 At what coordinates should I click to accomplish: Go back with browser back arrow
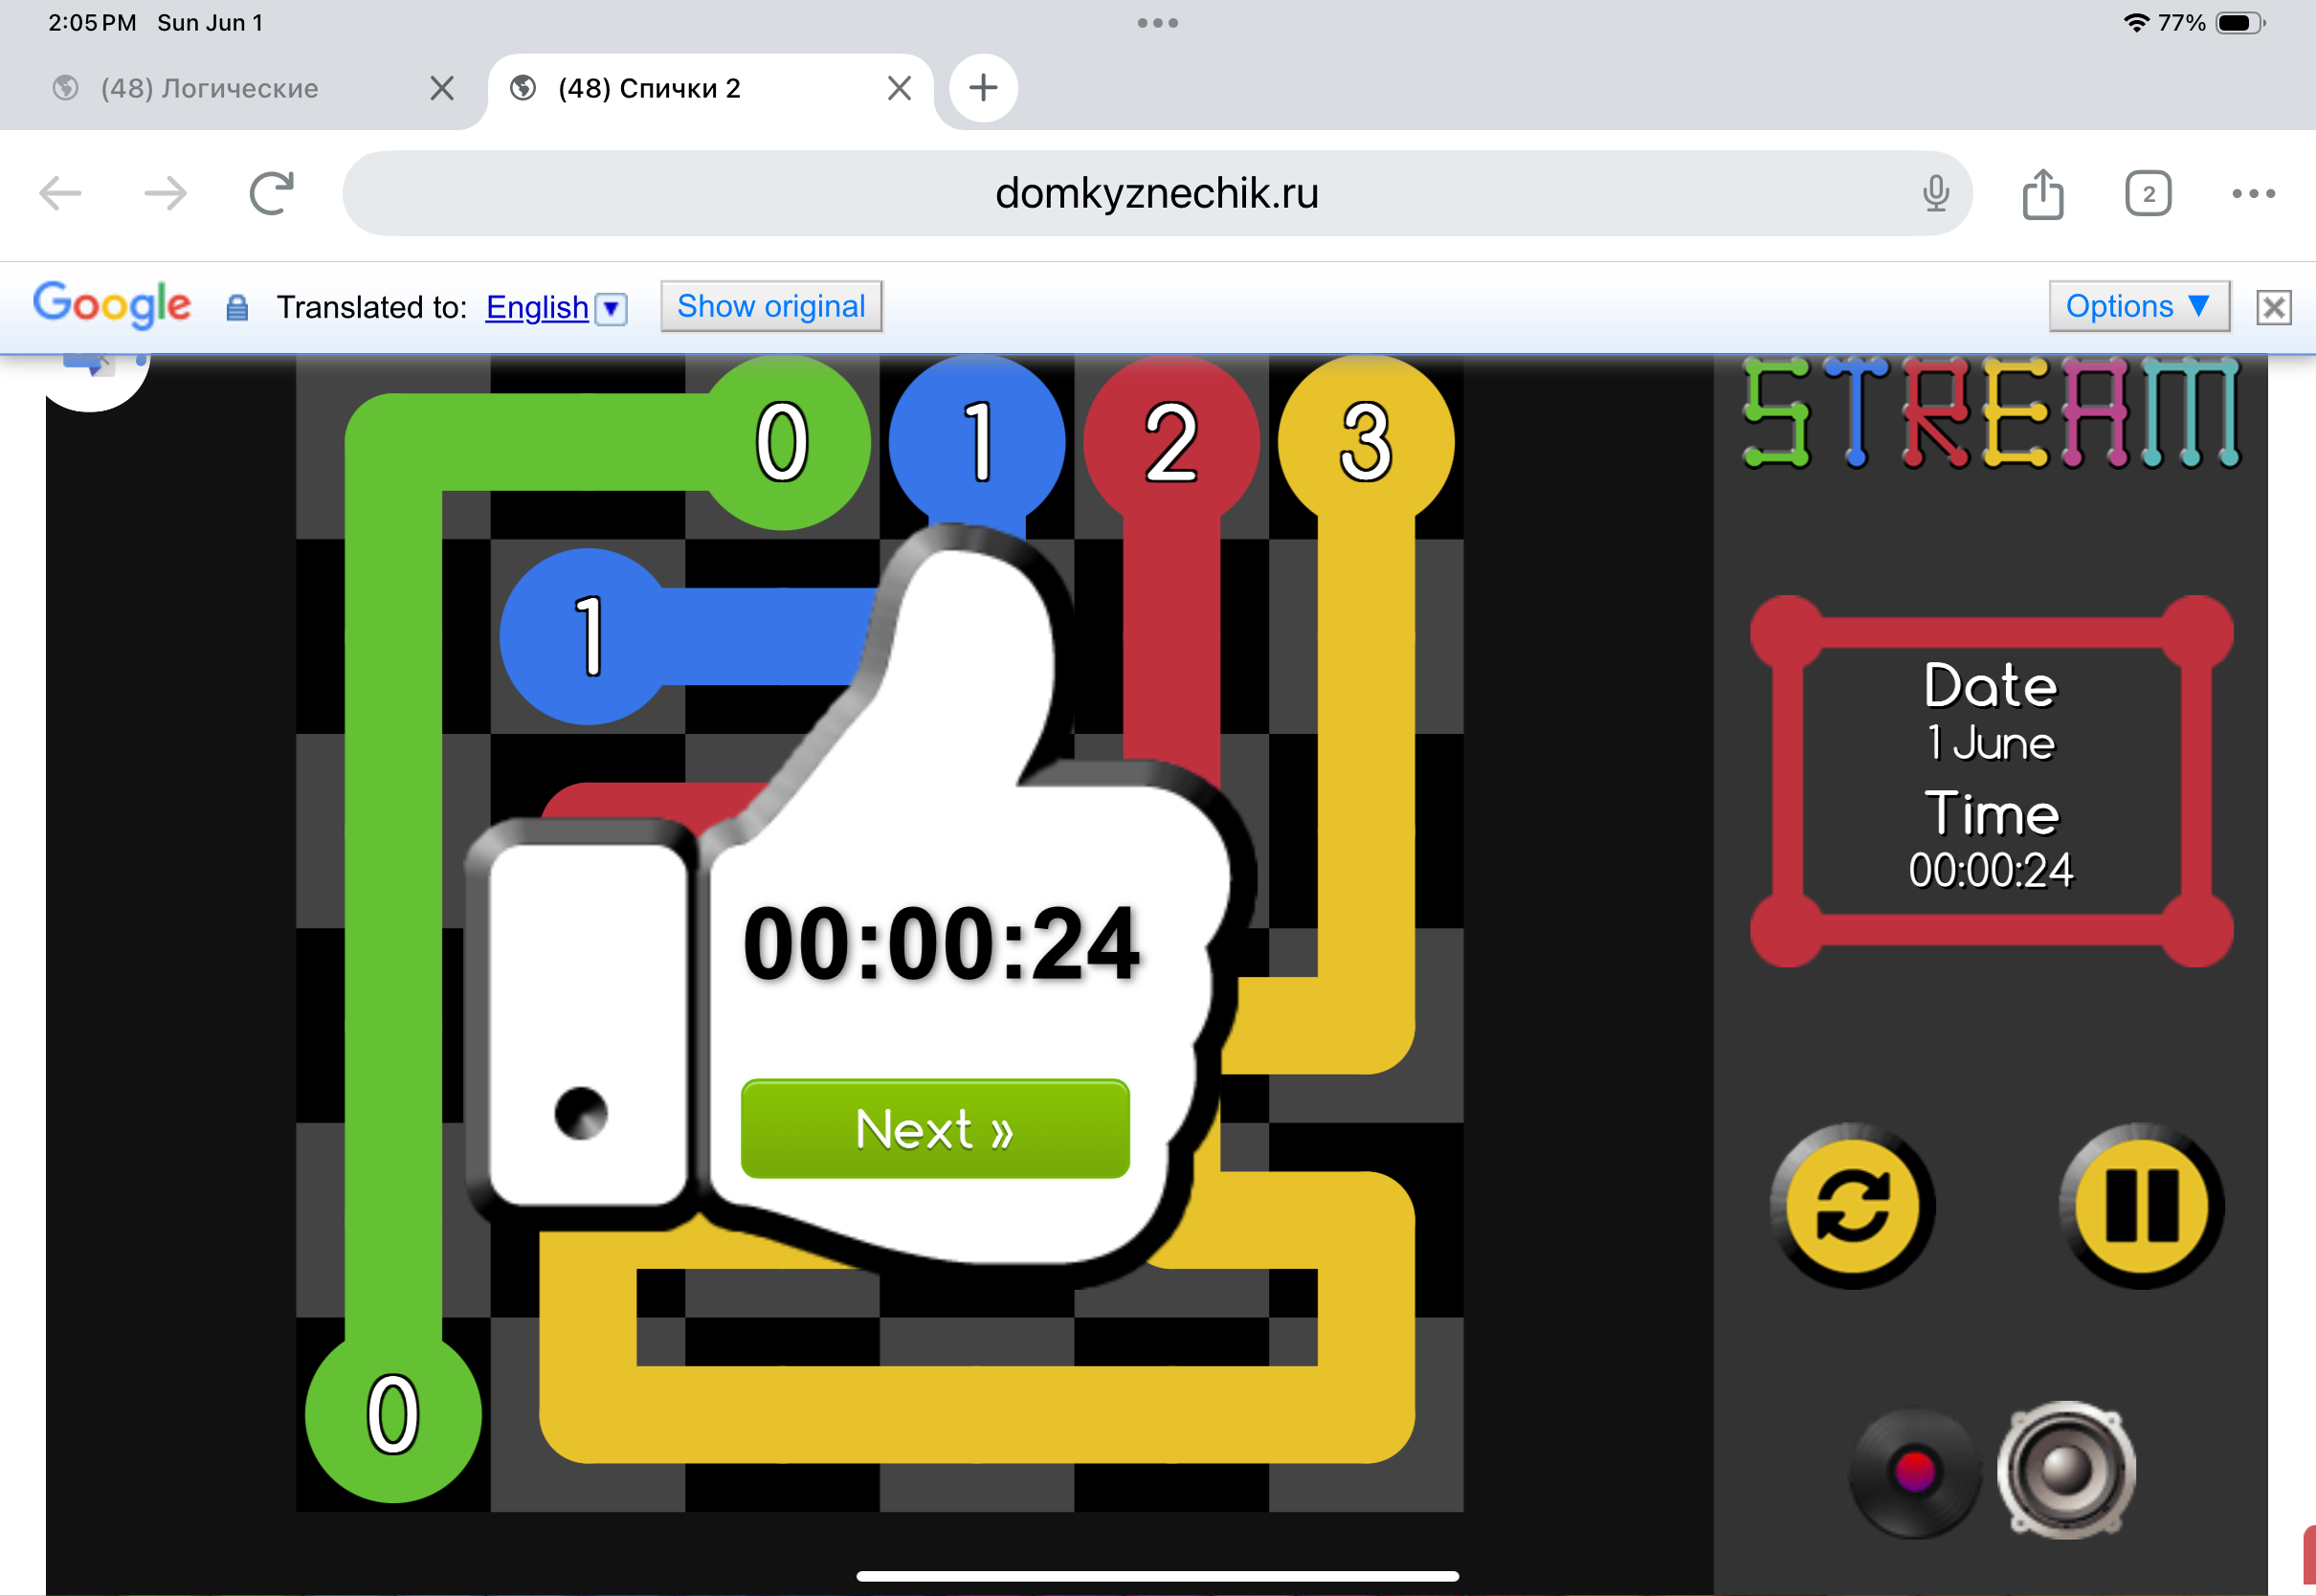coord(60,193)
